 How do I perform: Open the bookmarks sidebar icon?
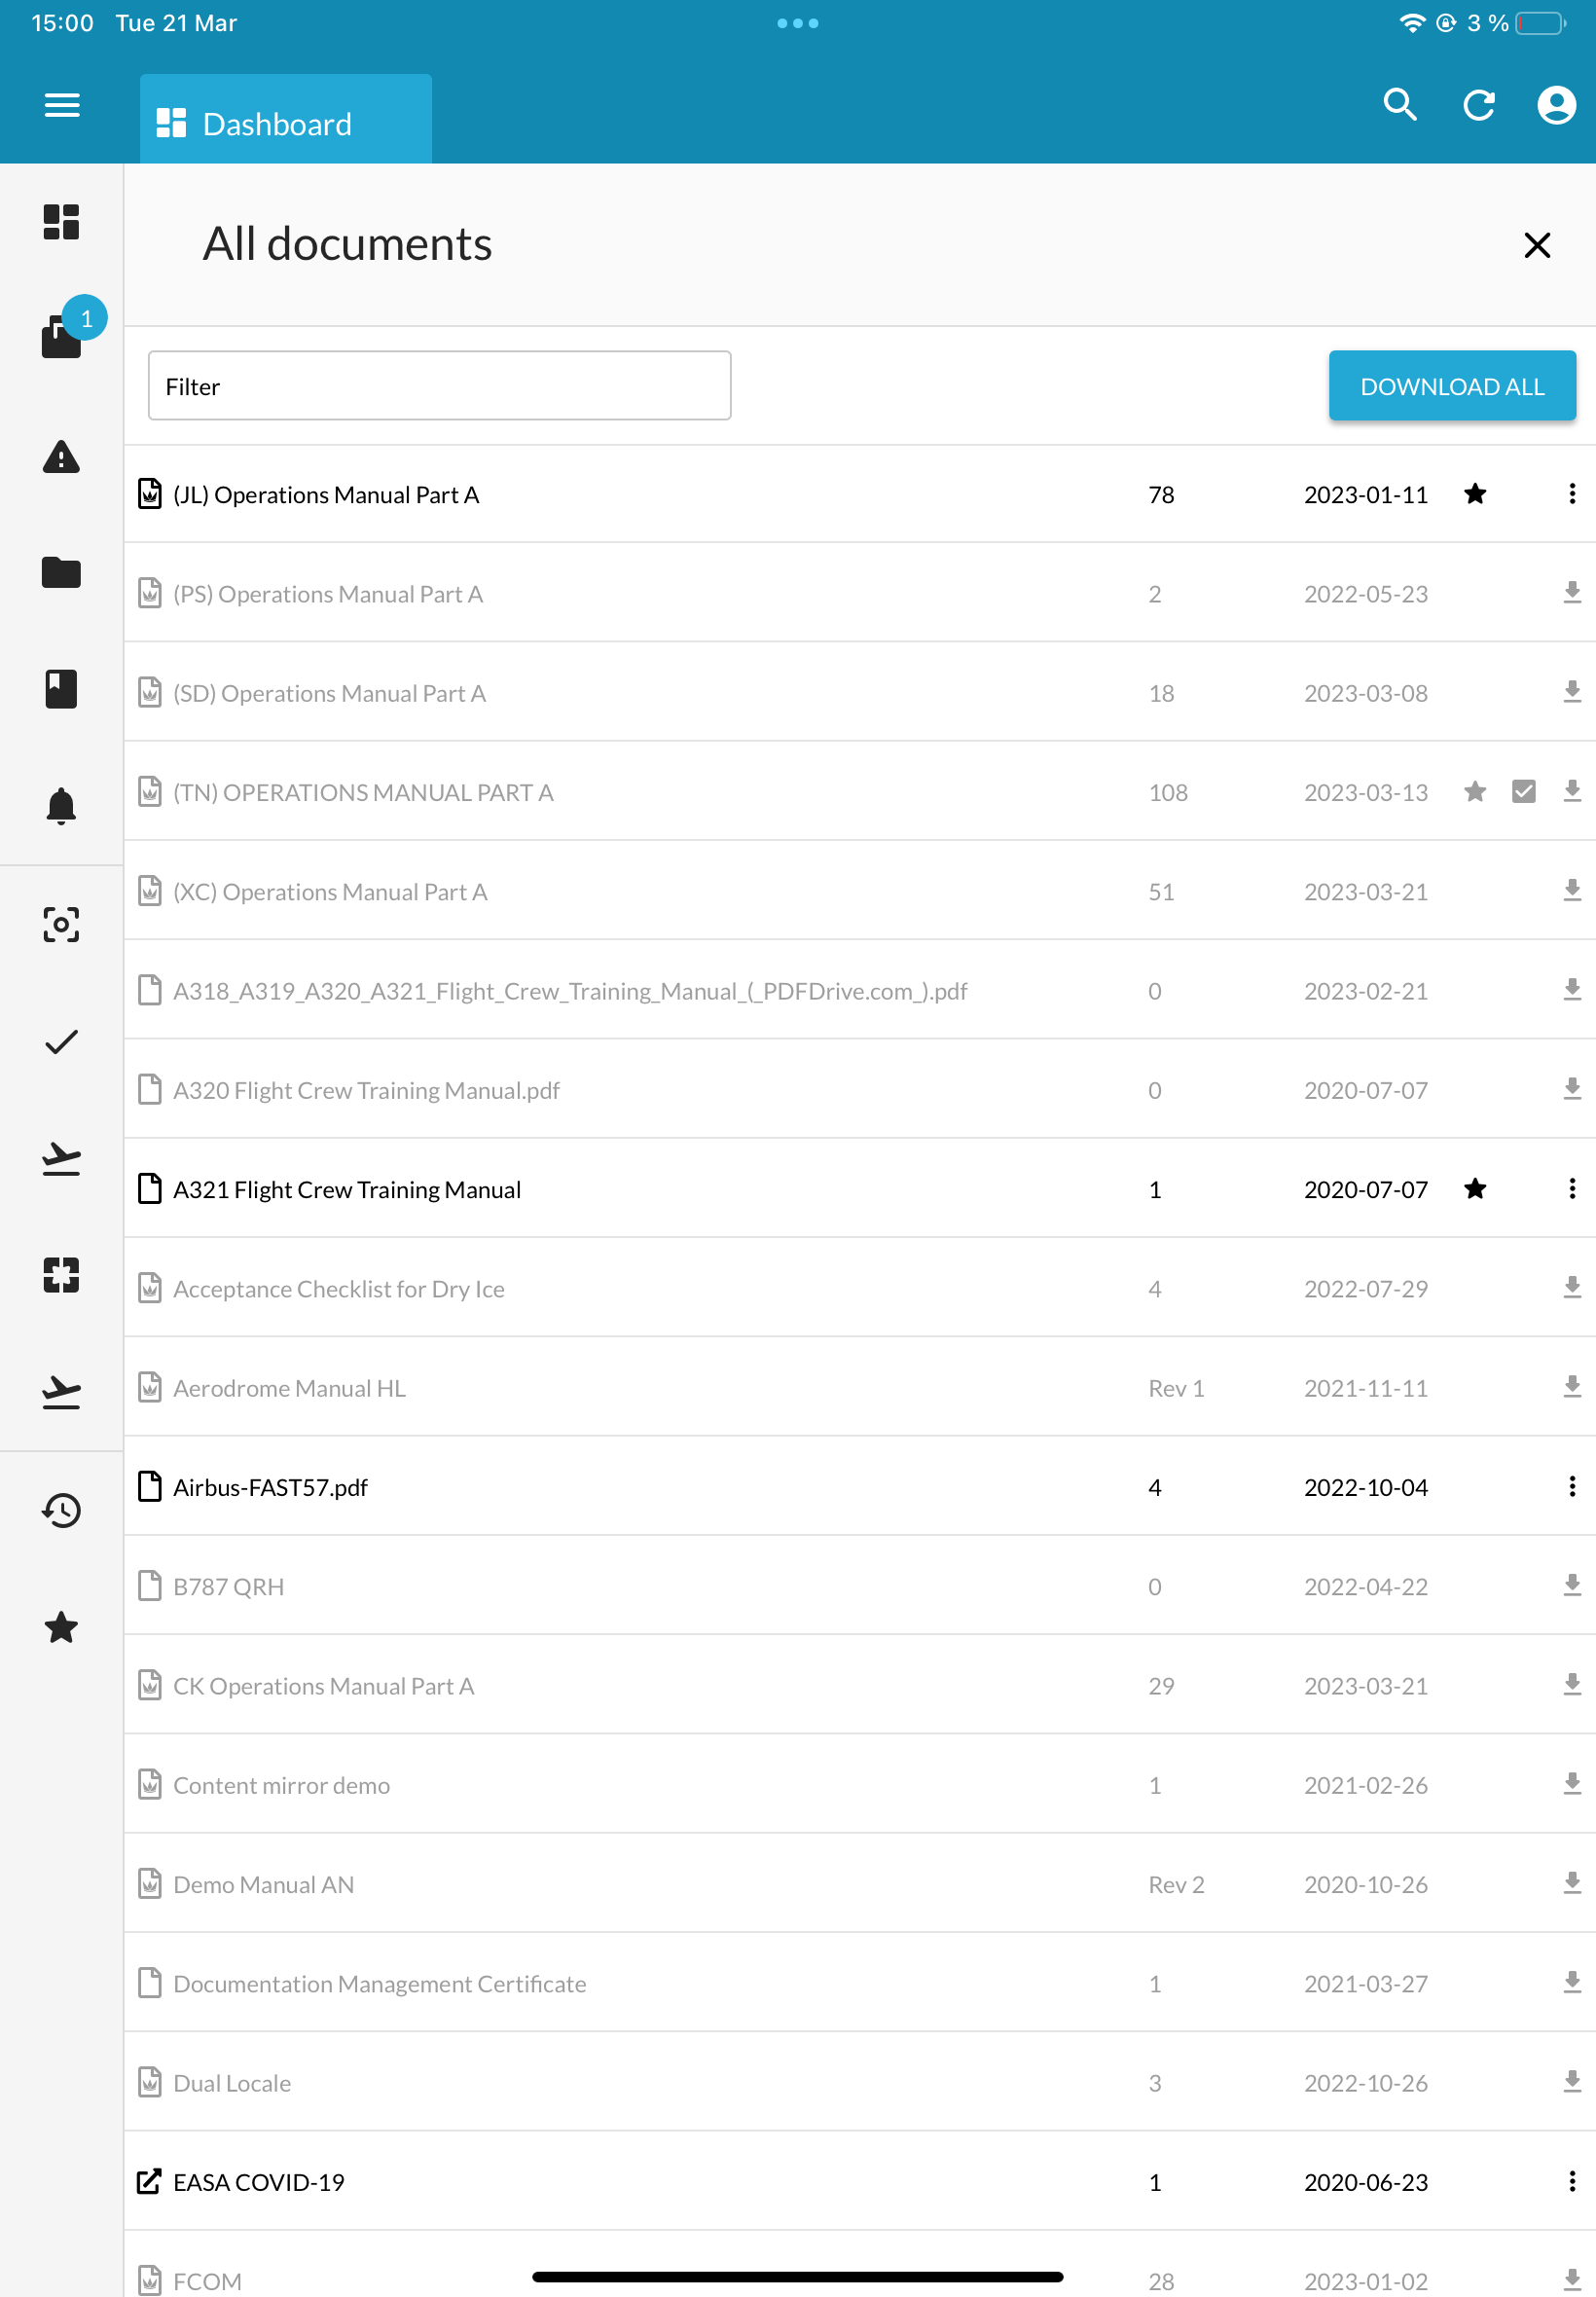[x=61, y=688]
